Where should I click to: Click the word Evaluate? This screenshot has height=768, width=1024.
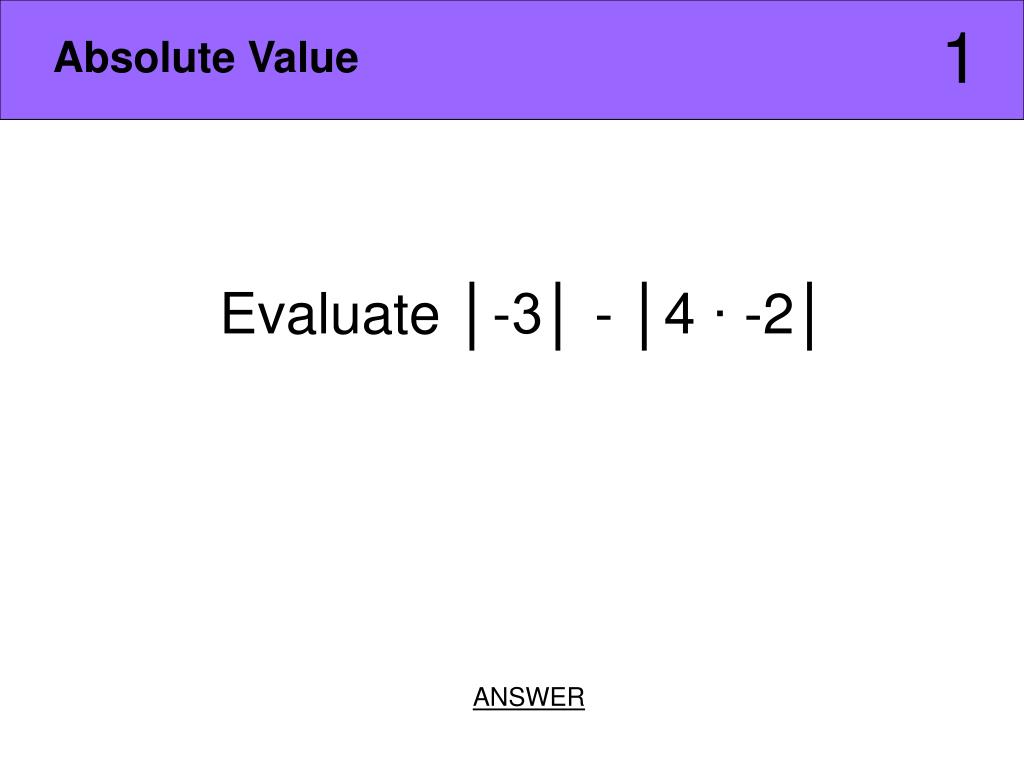330,314
